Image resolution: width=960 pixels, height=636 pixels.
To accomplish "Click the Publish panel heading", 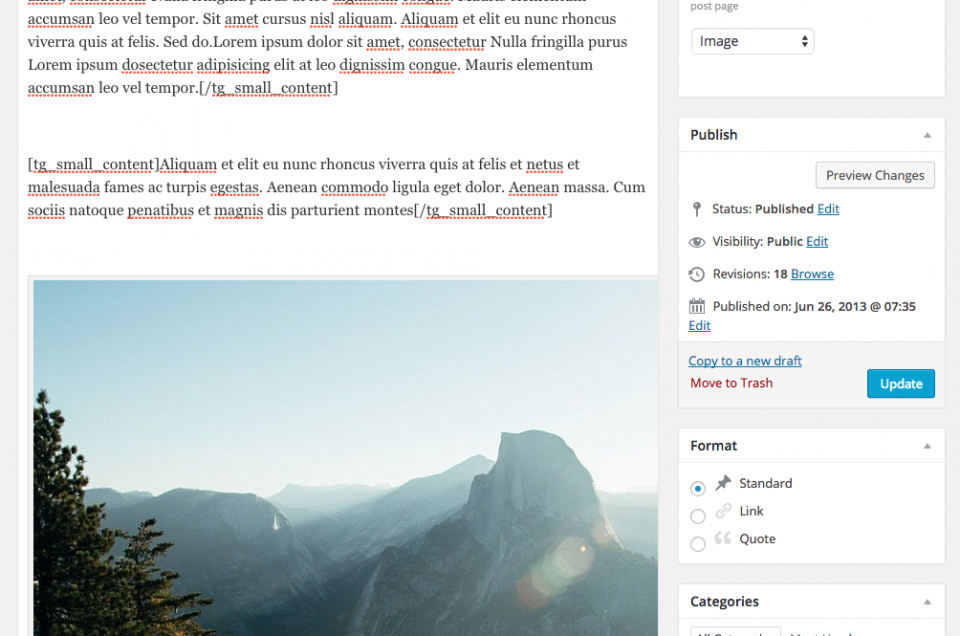I will (x=714, y=135).
